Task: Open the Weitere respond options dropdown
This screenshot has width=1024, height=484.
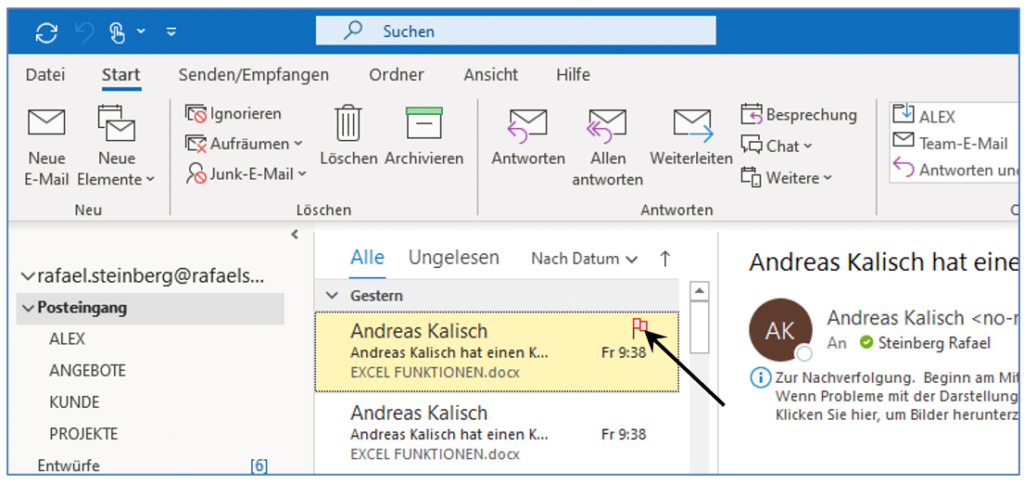Action: (x=786, y=177)
